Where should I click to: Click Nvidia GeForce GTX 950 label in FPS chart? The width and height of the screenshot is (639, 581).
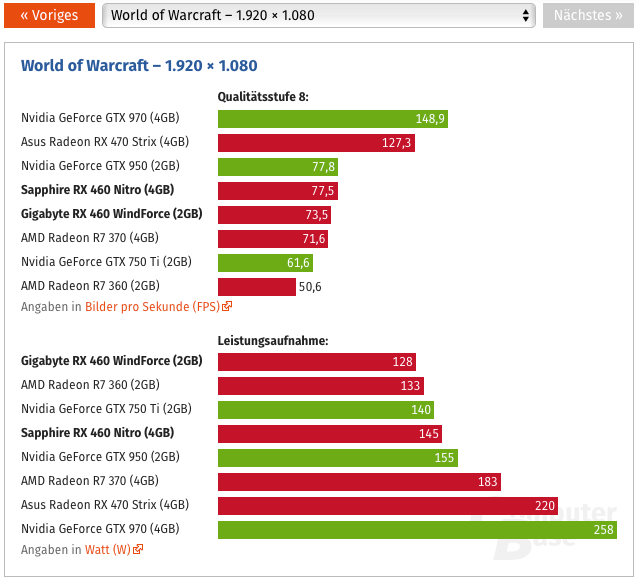pyautogui.click(x=100, y=166)
